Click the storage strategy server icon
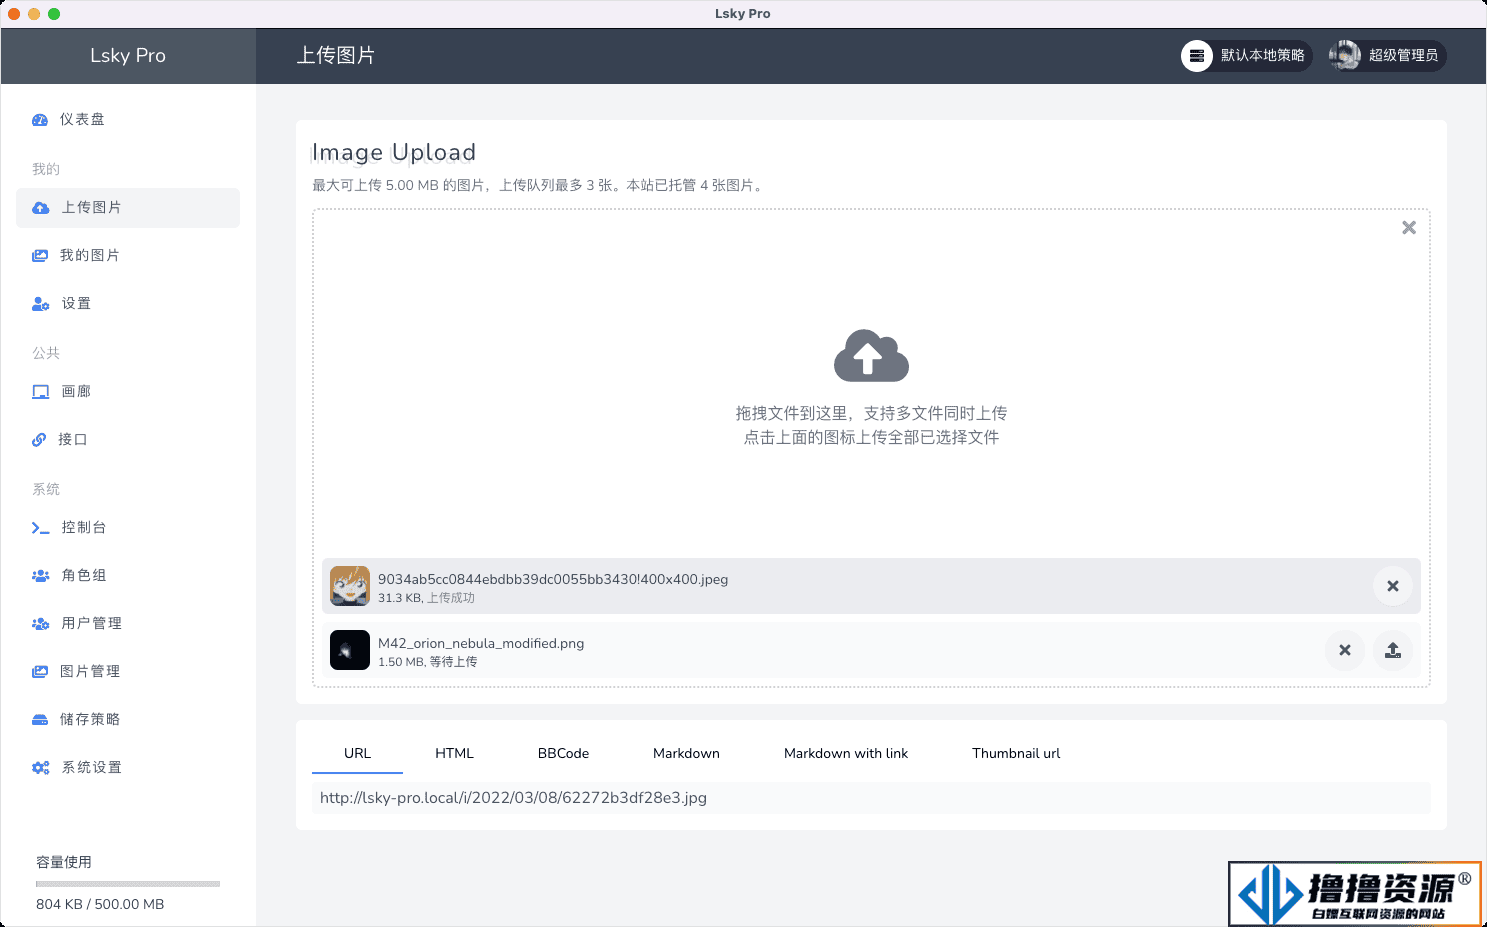 pyautogui.click(x=1197, y=56)
